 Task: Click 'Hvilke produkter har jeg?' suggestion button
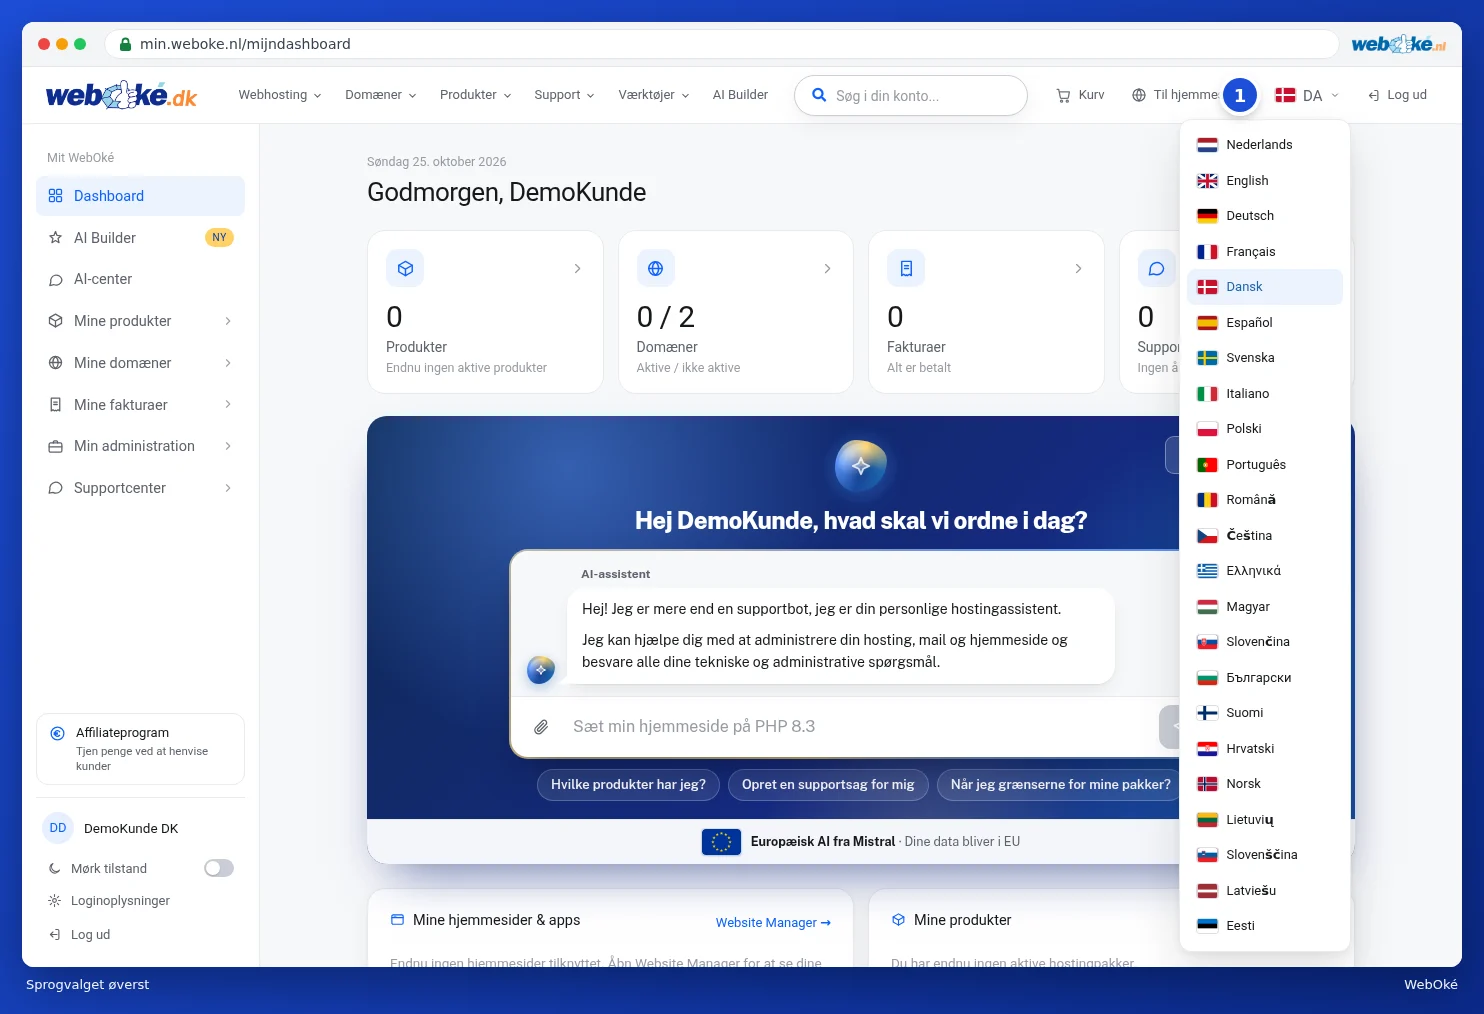(628, 784)
